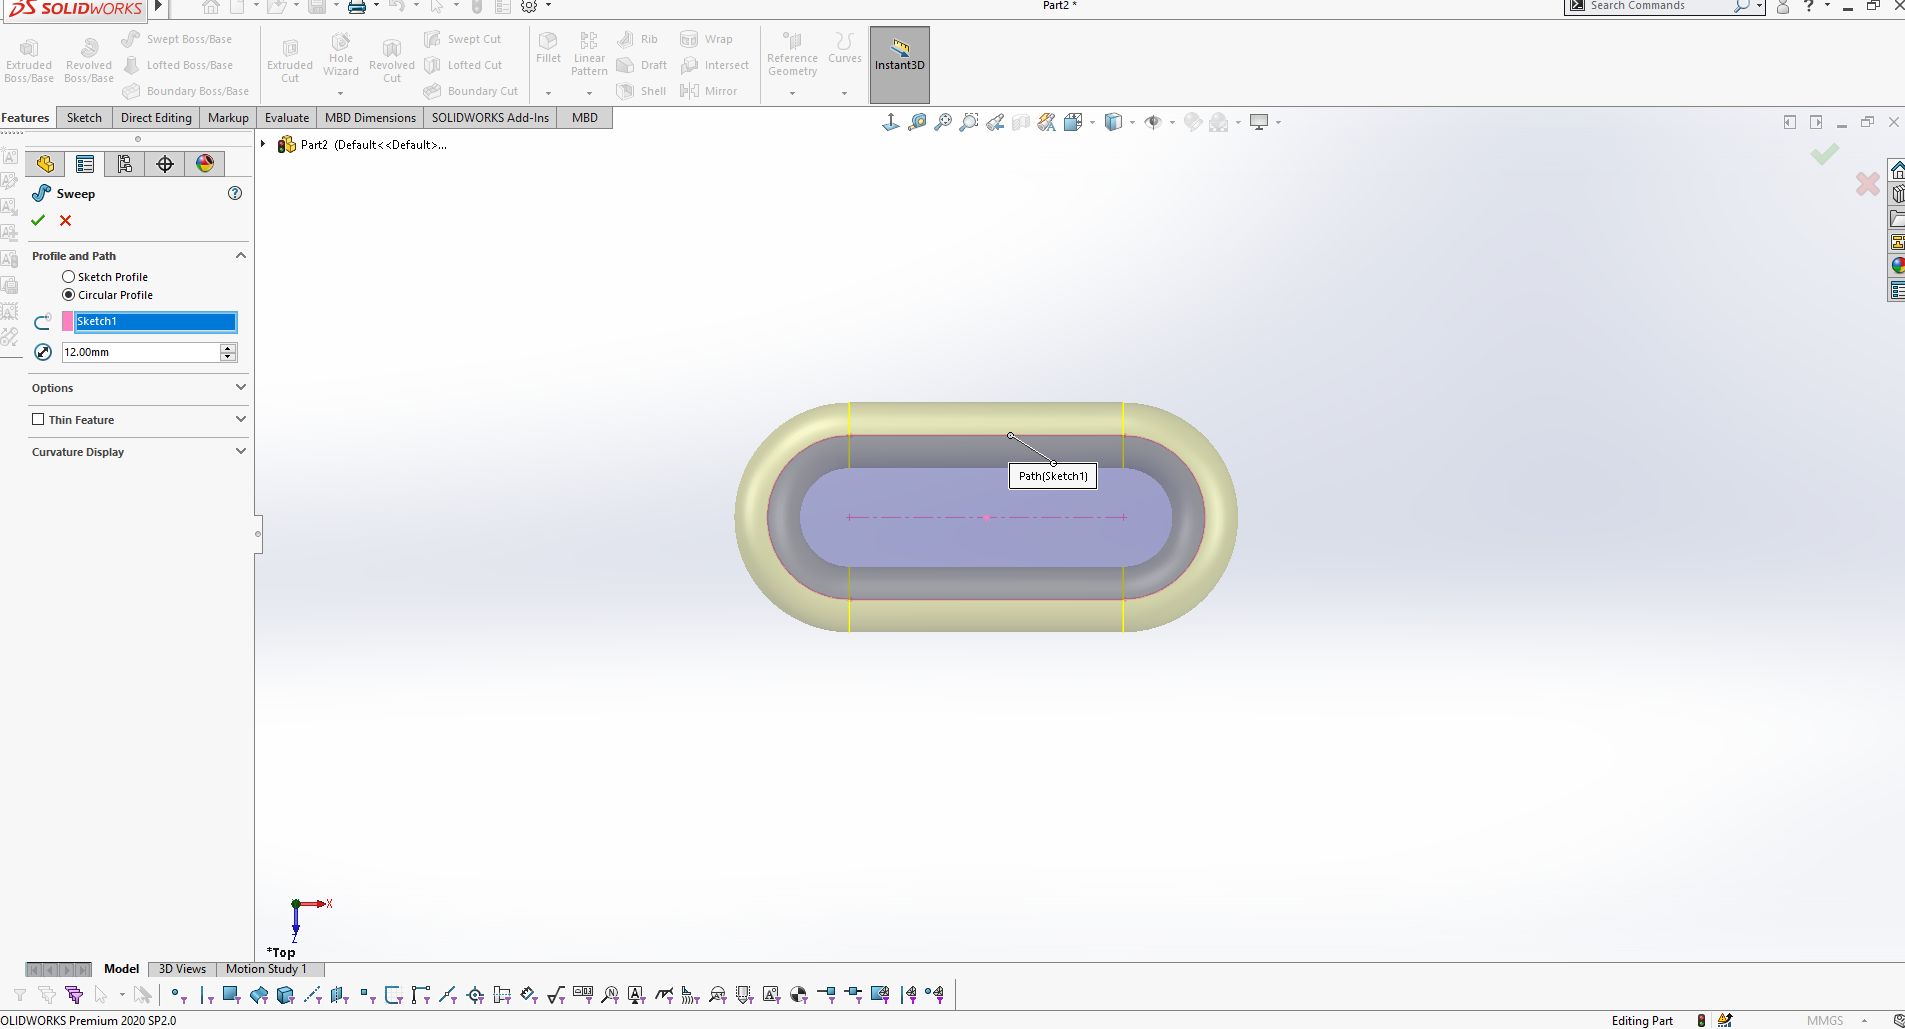Expand the Part2 flyout tree arrow
Viewport: 1905px width, 1029px height.
264,145
